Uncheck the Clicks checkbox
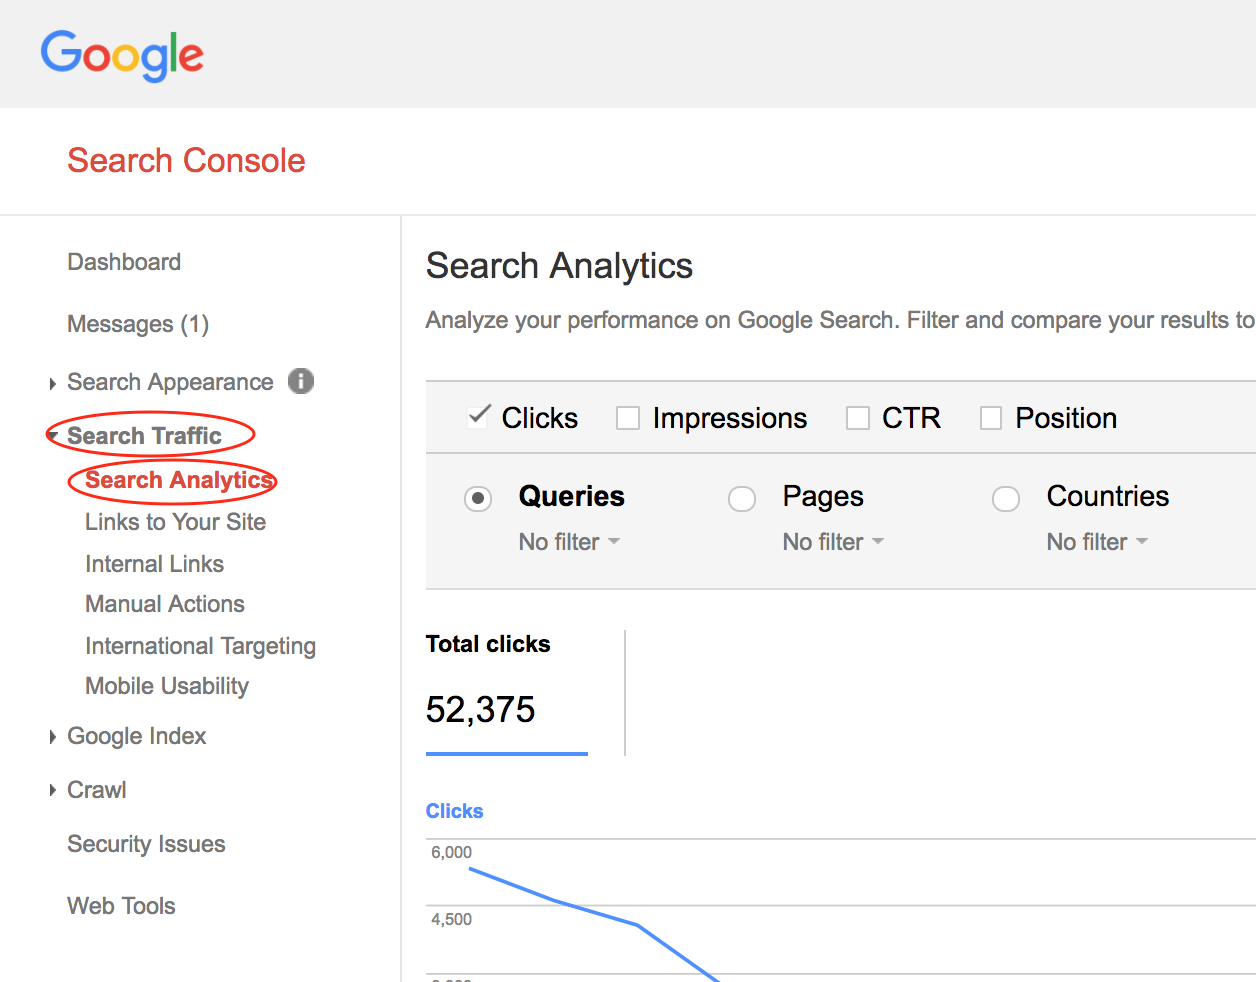1256x982 pixels. click(479, 417)
